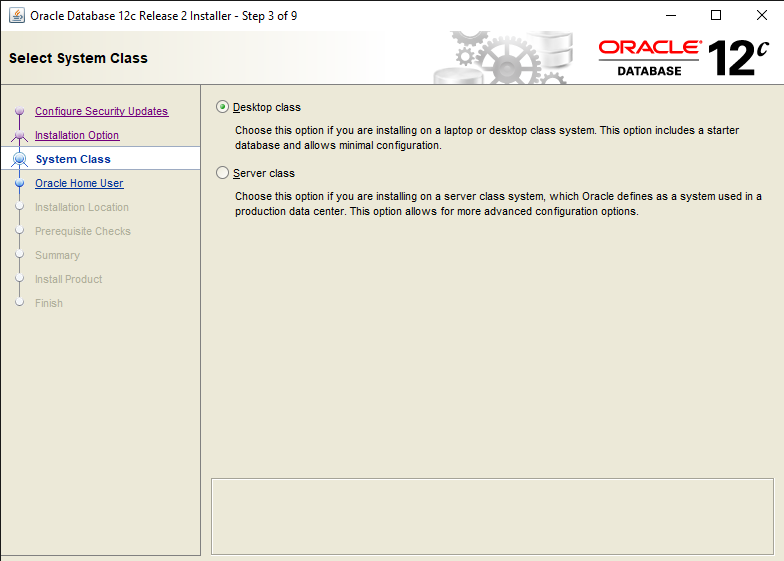
Task: Close the Oracle installer window
Action: 762,16
